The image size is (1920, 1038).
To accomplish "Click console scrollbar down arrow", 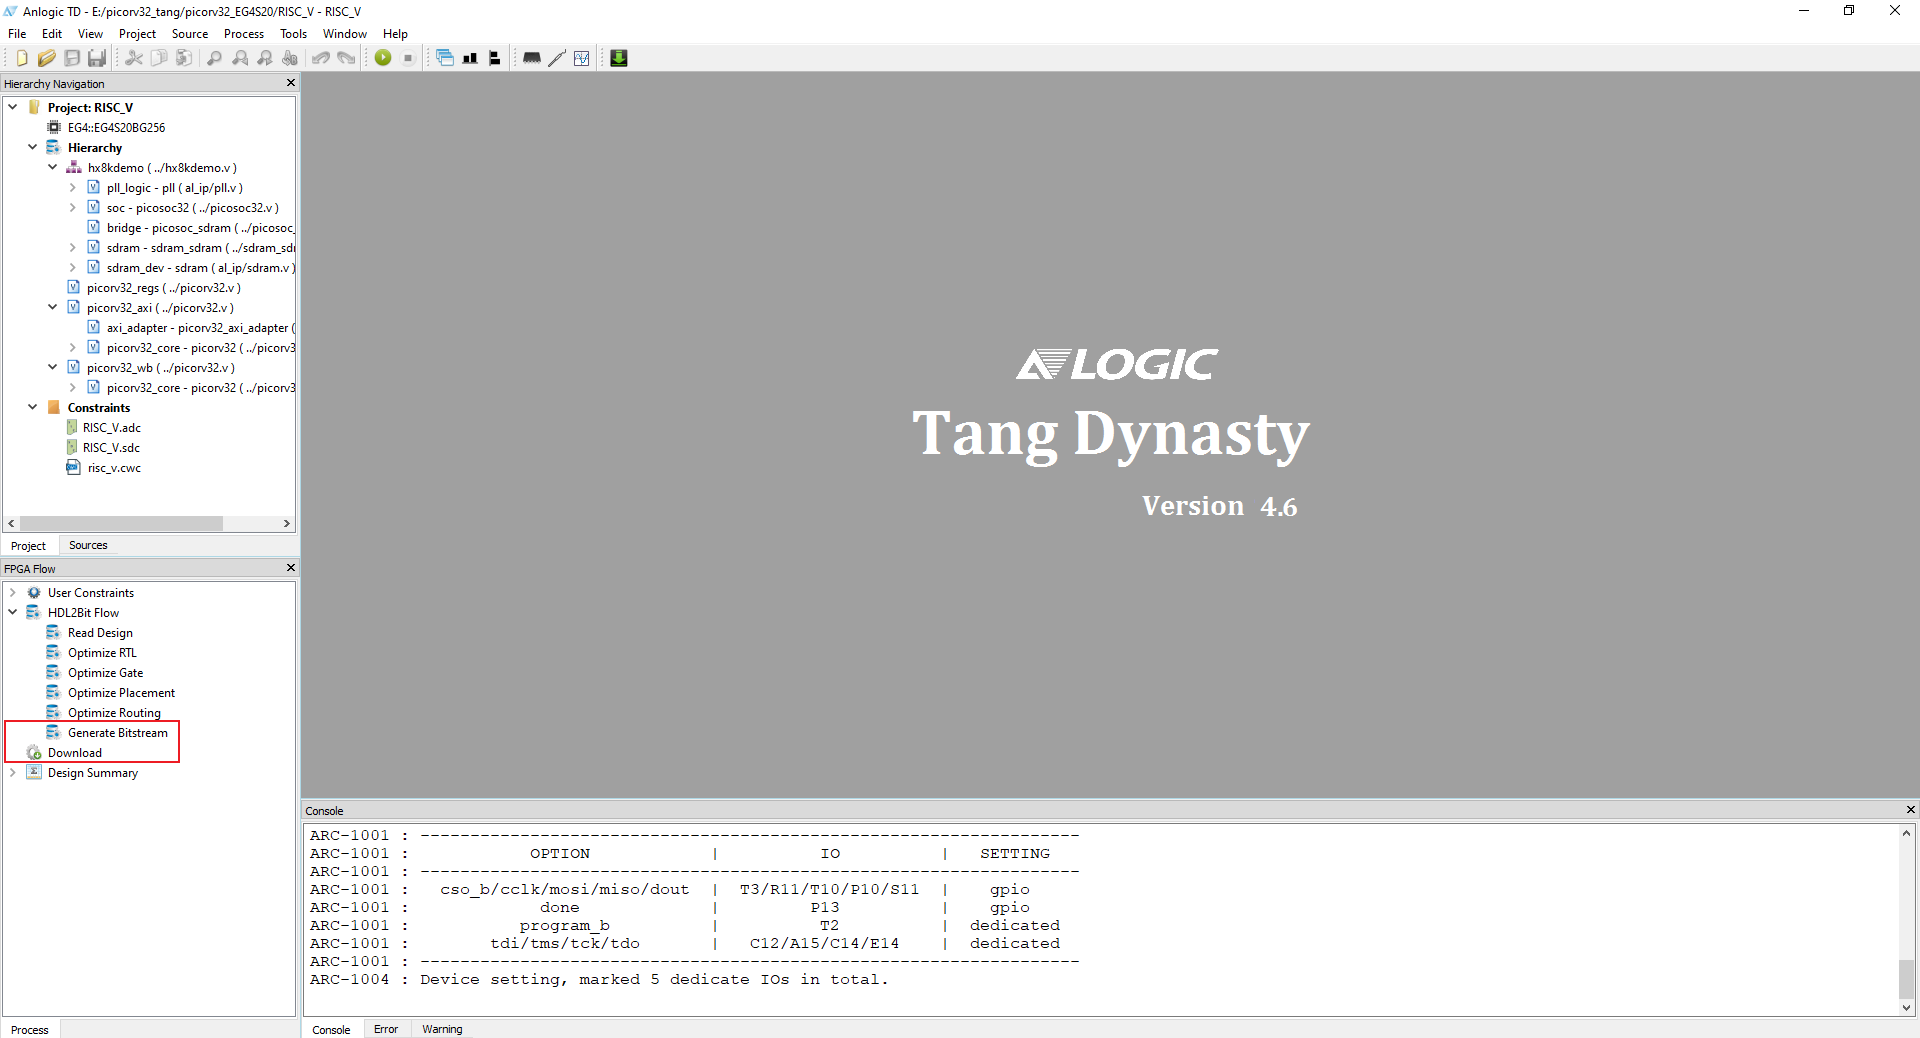I will [x=1906, y=1008].
